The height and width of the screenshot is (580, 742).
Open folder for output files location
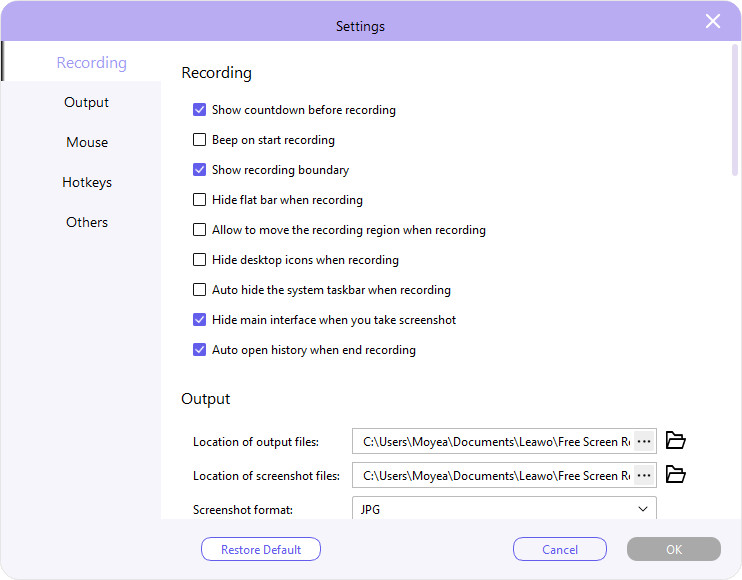676,440
